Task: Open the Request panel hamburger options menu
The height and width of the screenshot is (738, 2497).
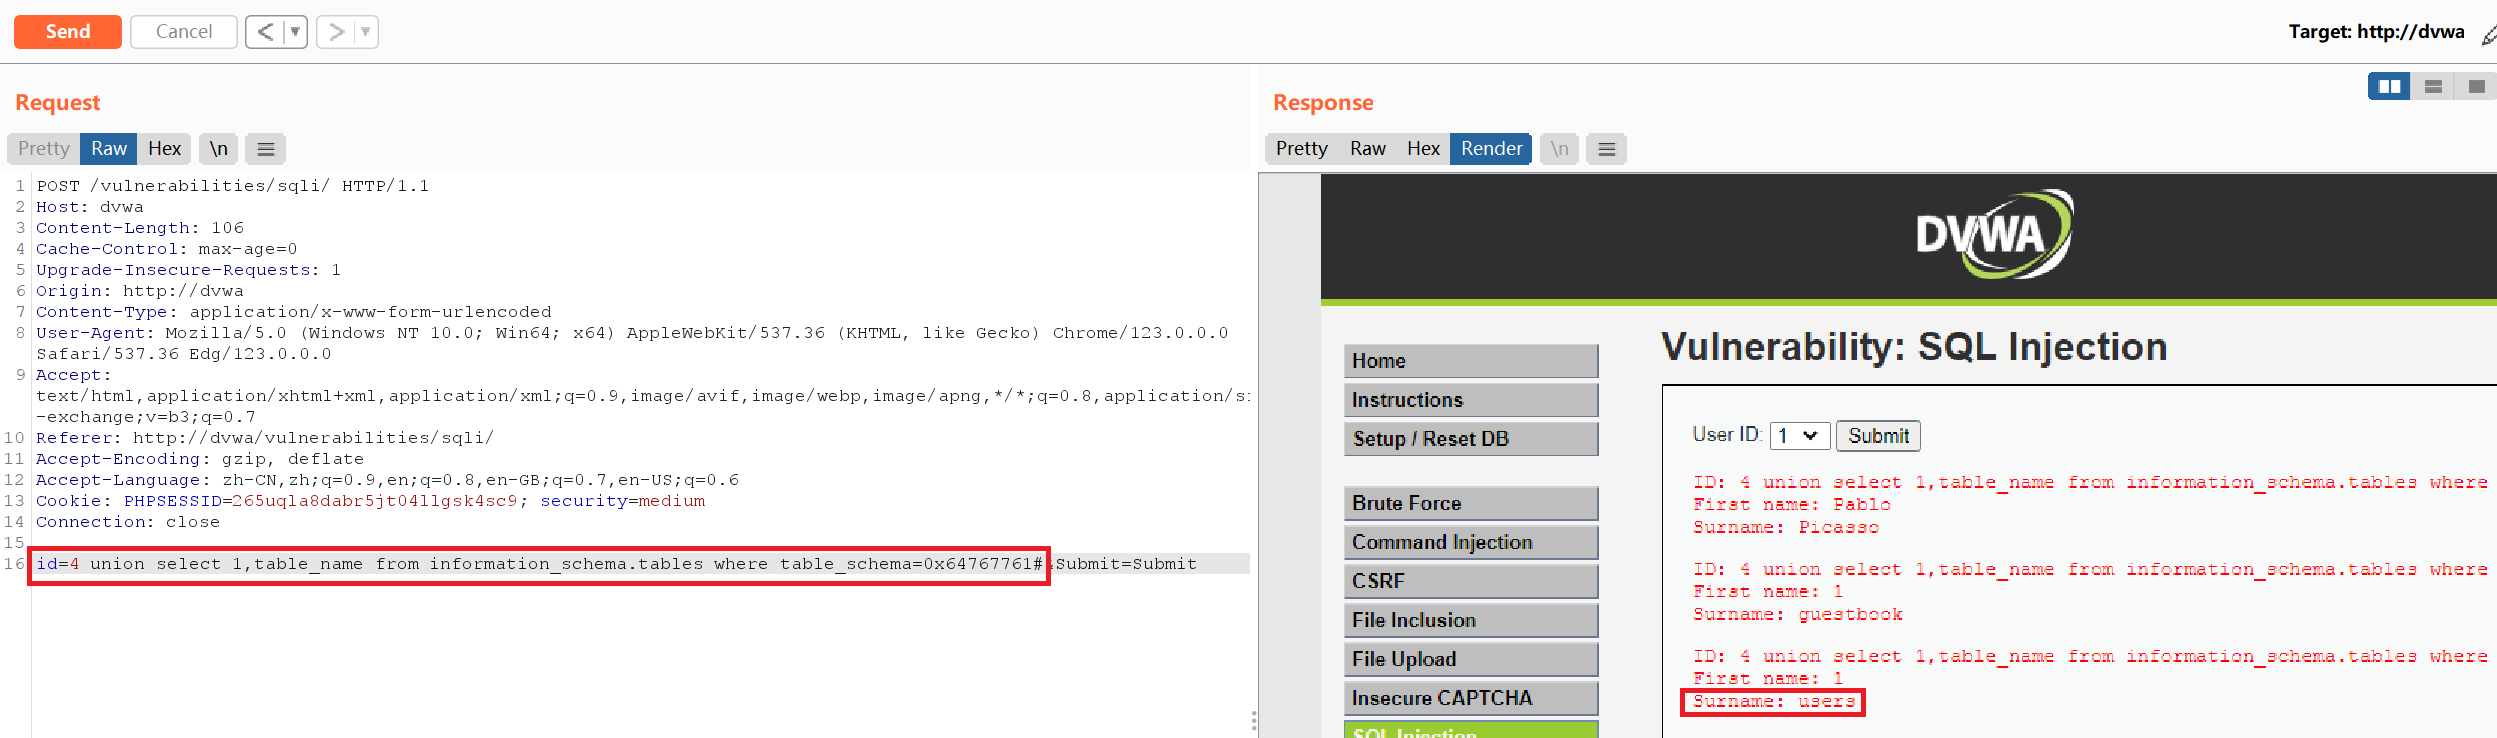Action: point(266,149)
